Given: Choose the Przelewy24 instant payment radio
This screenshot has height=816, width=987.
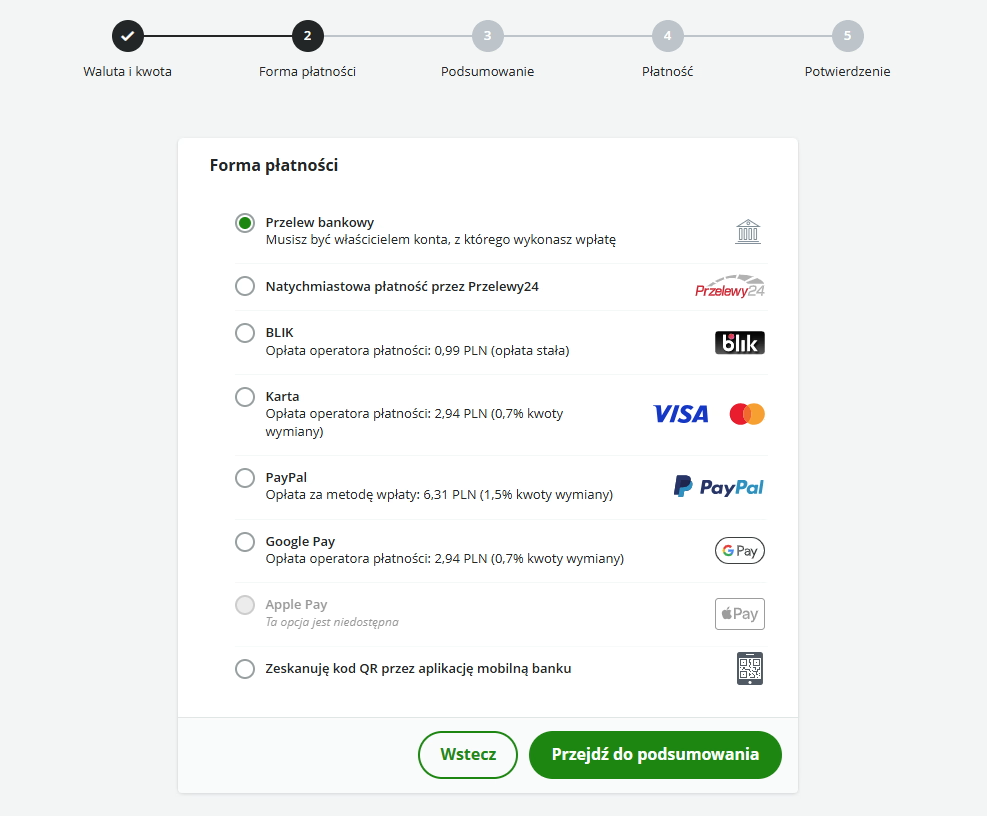Looking at the screenshot, I should coord(245,287).
